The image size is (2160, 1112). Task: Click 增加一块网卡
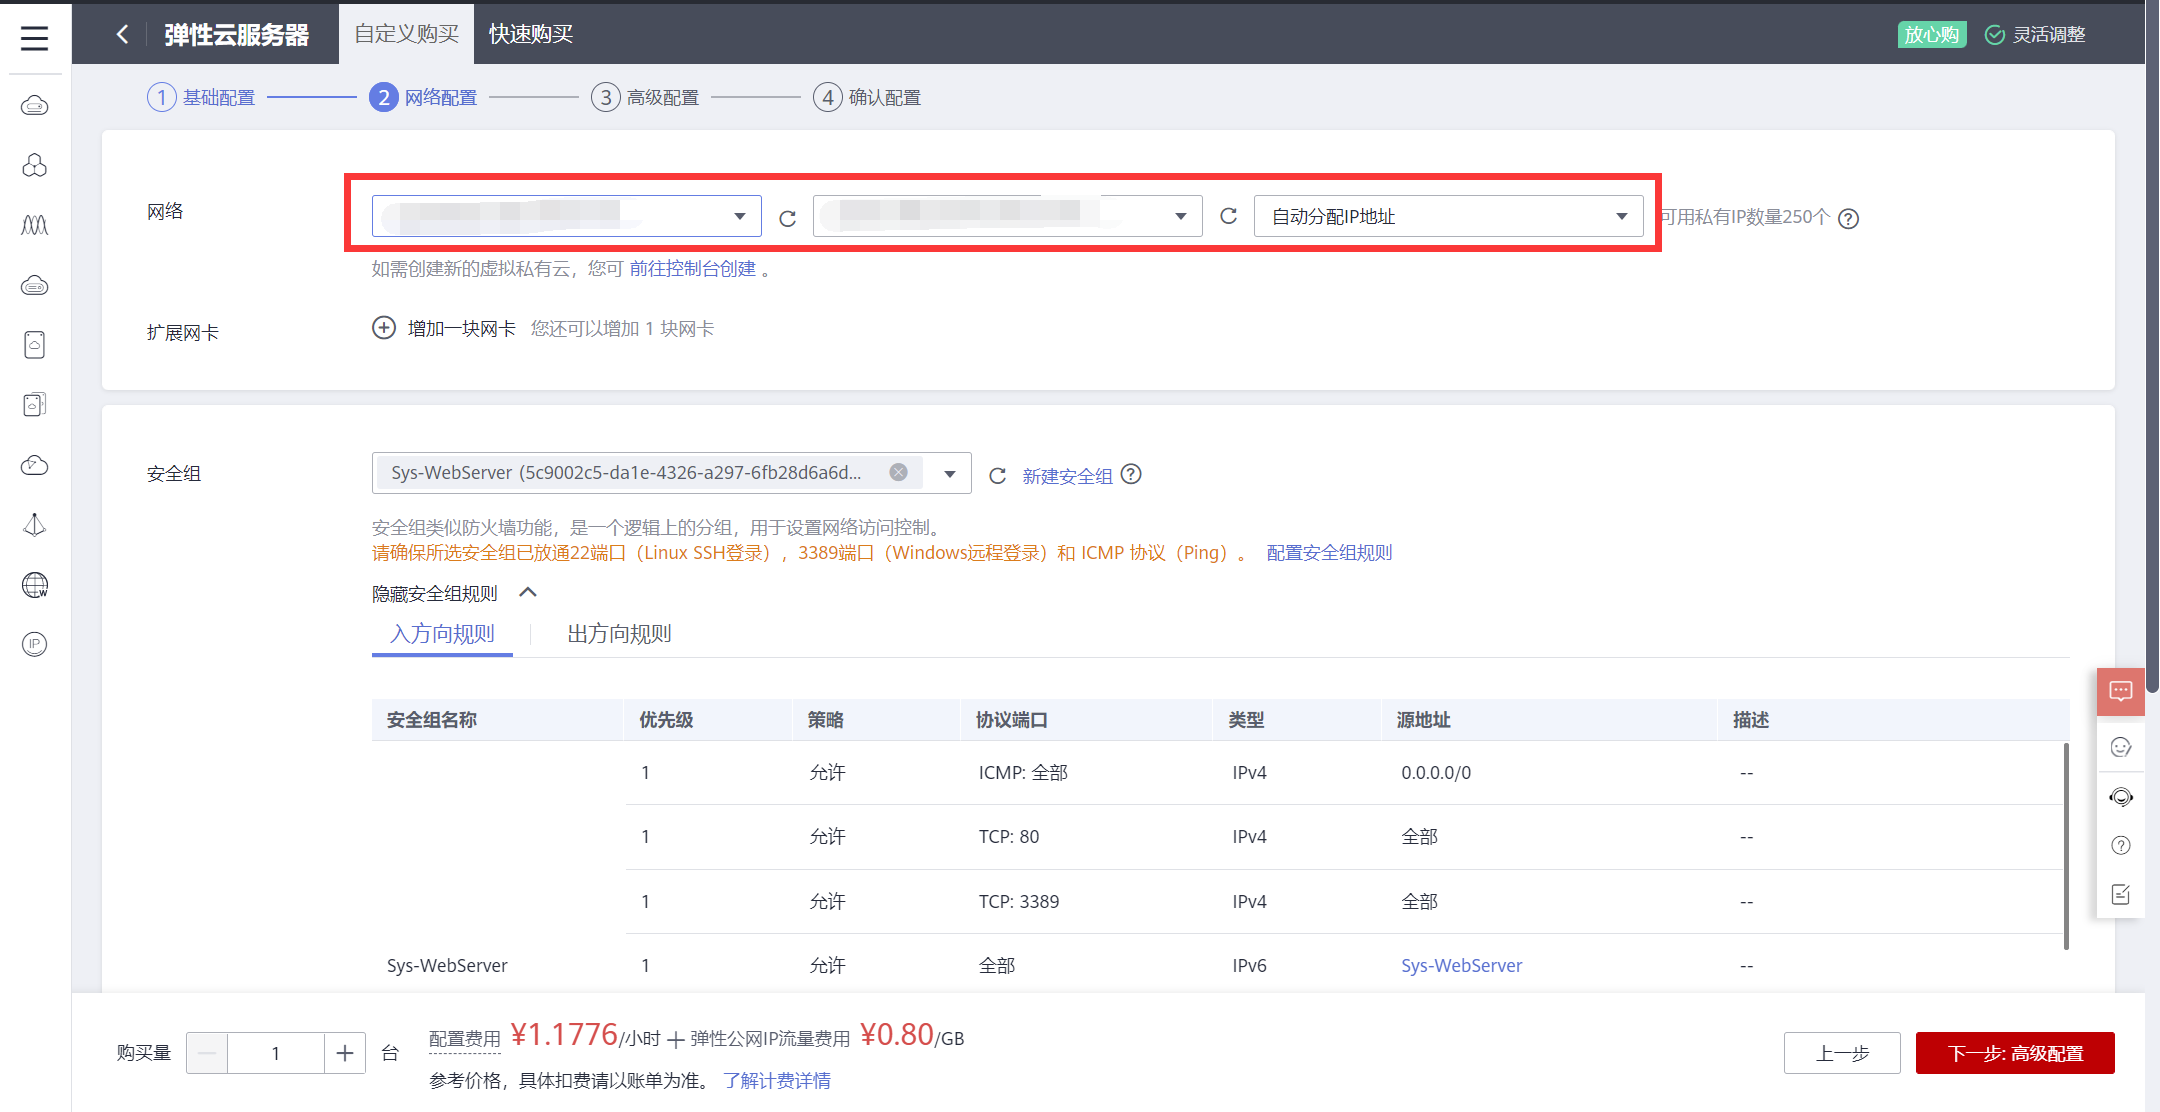pyautogui.click(x=461, y=329)
